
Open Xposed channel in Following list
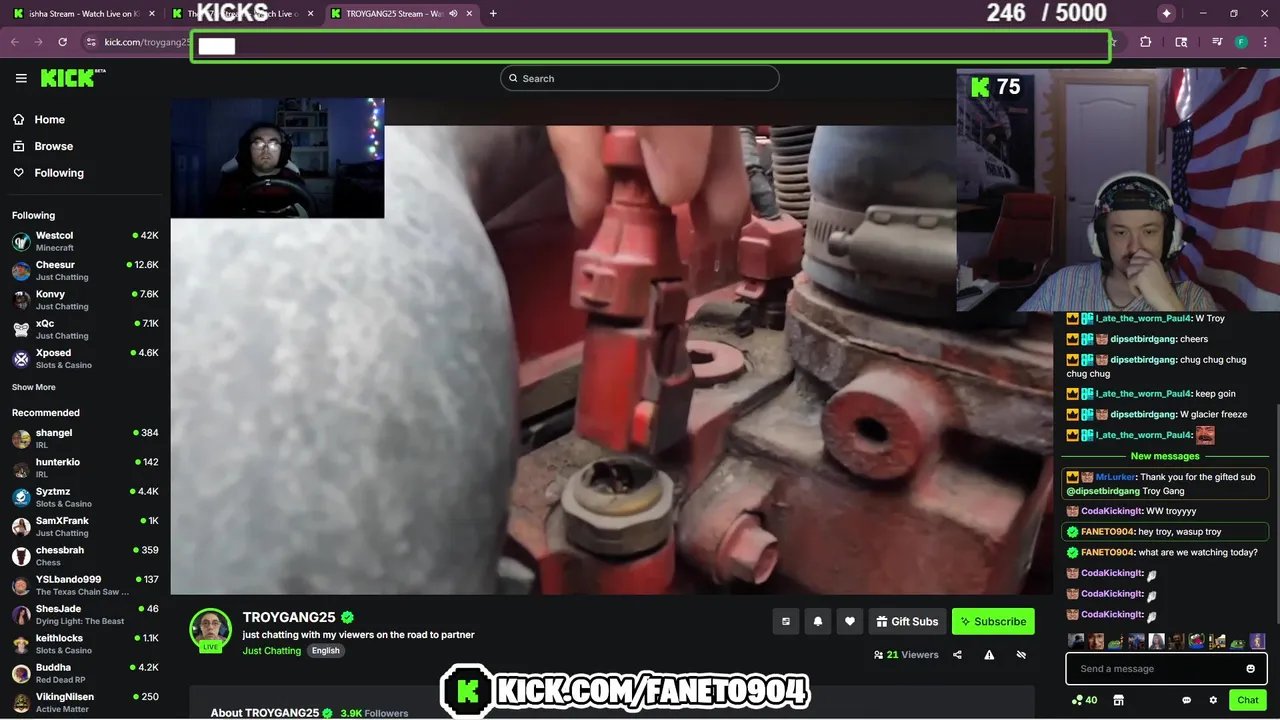point(85,358)
